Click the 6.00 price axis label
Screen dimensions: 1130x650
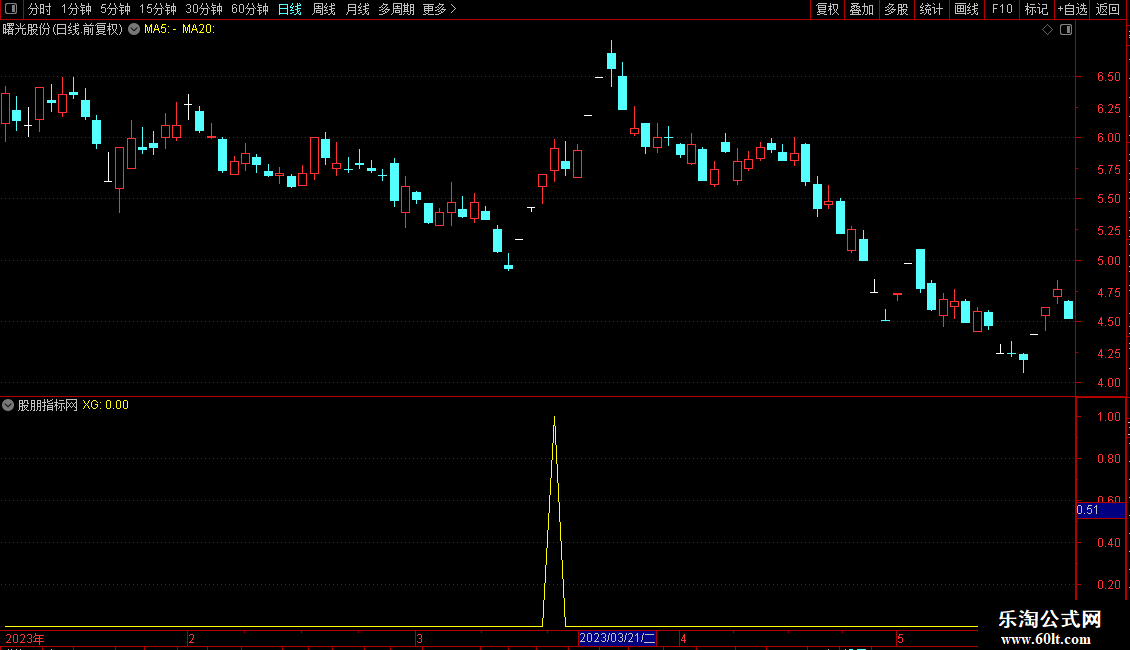[1108, 138]
